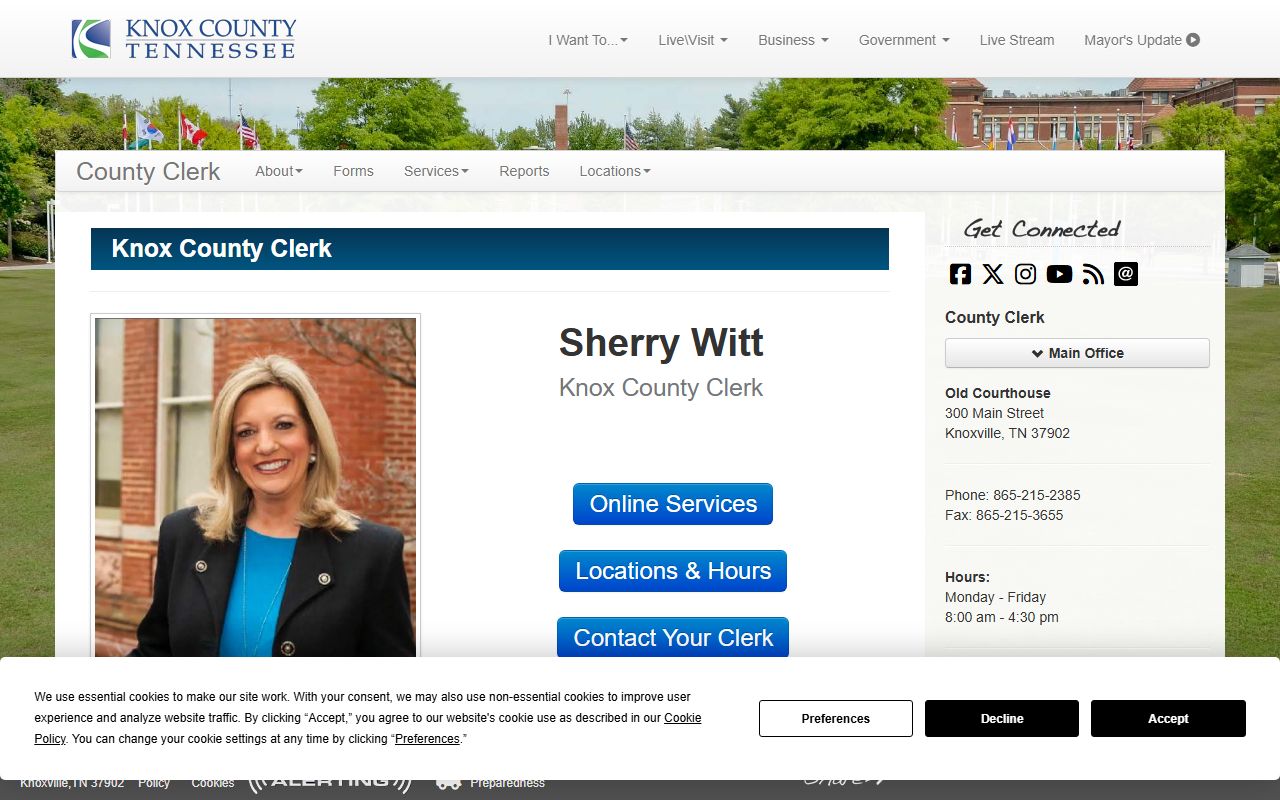
Task: Expand the I Want To... menu
Action: click(588, 40)
